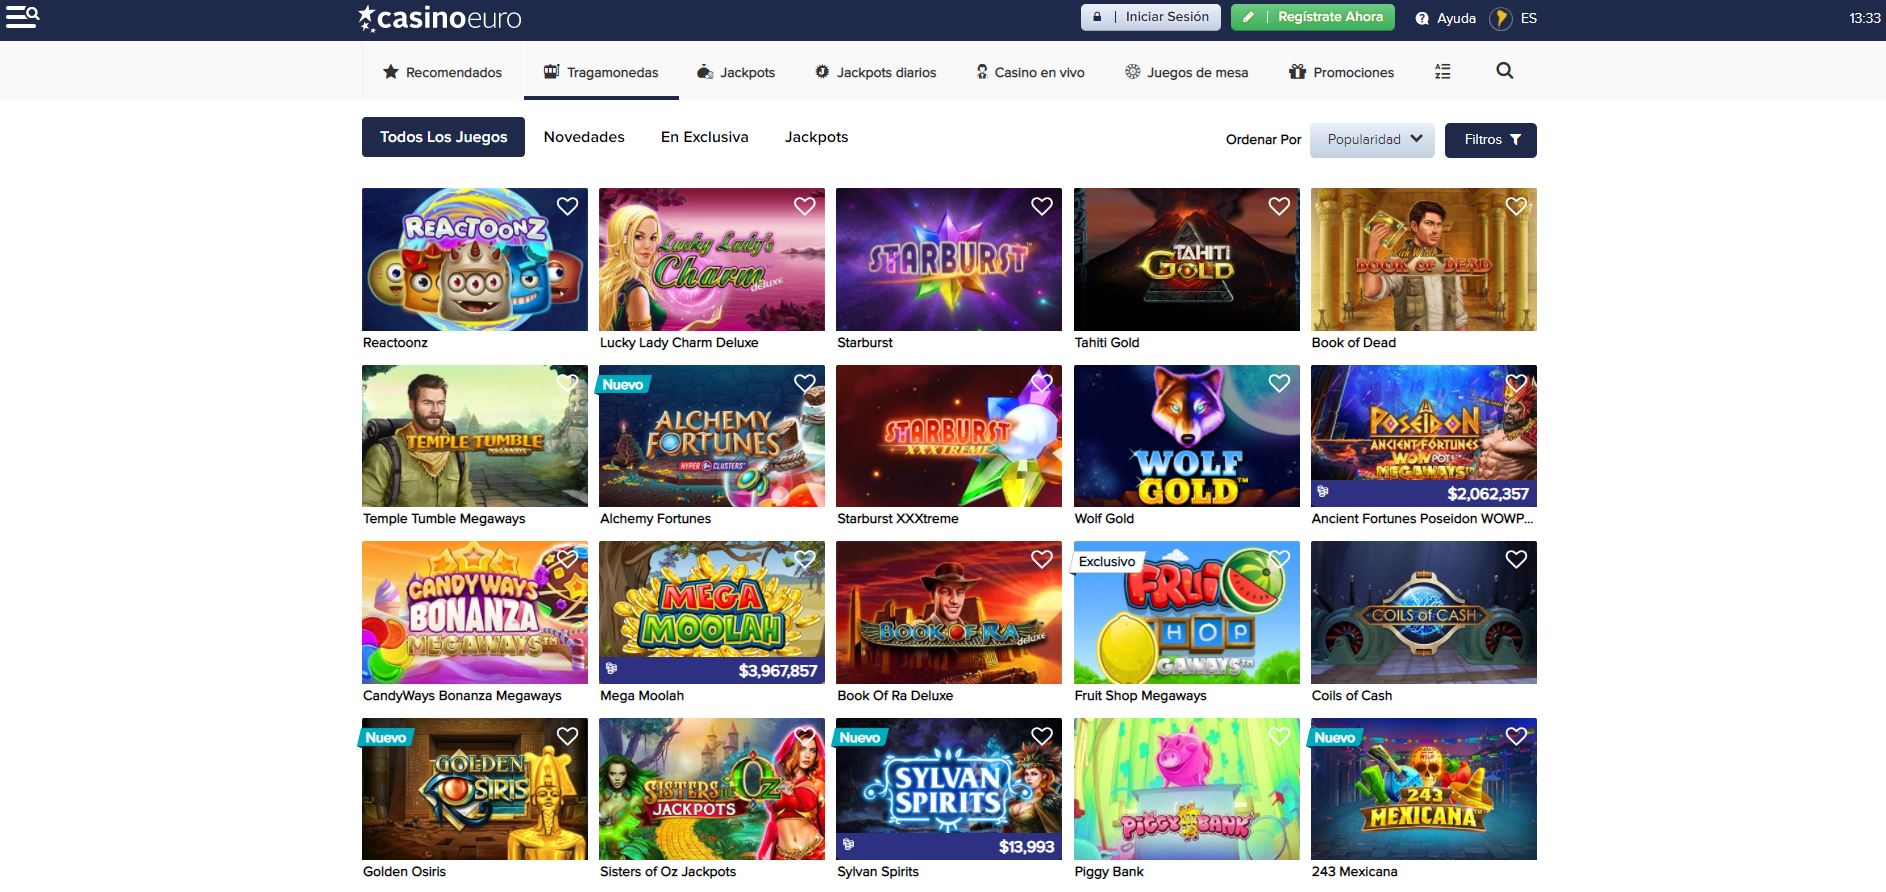
Task: Open Starburst game thumbnail
Action: click(949, 259)
